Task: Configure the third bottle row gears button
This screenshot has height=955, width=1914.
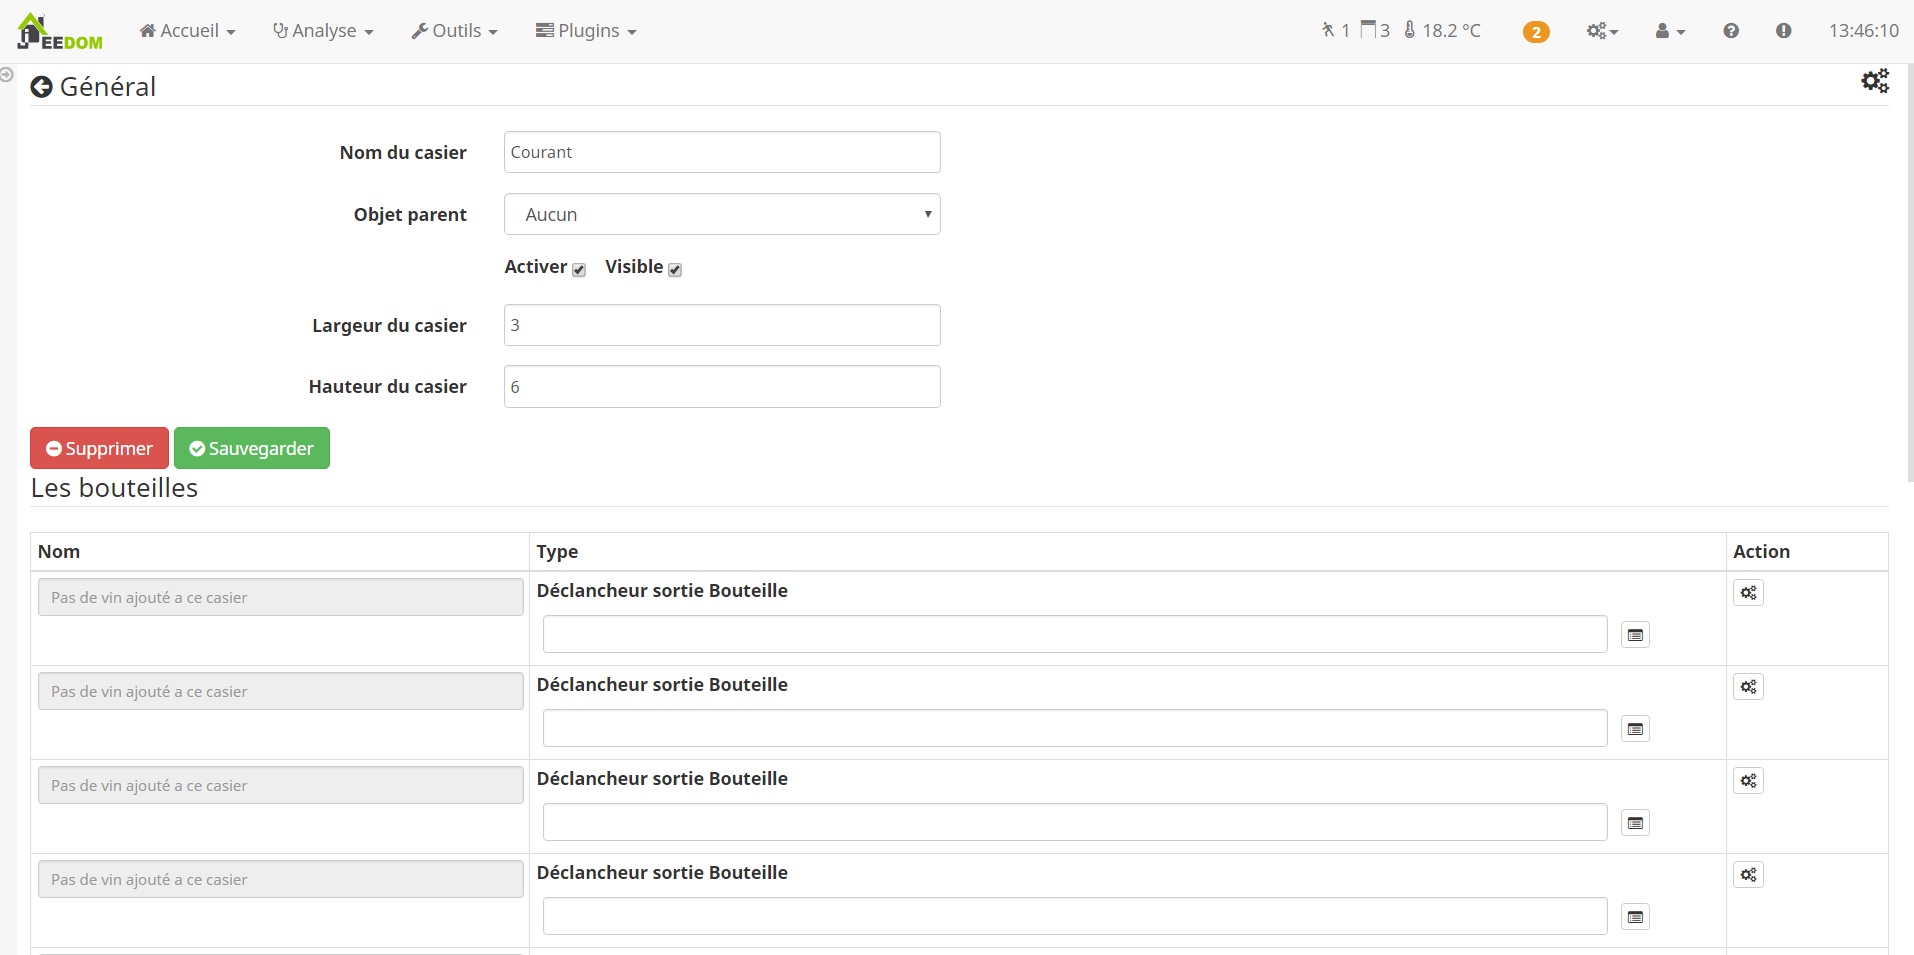Action: pyautogui.click(x=1748, y=781)
